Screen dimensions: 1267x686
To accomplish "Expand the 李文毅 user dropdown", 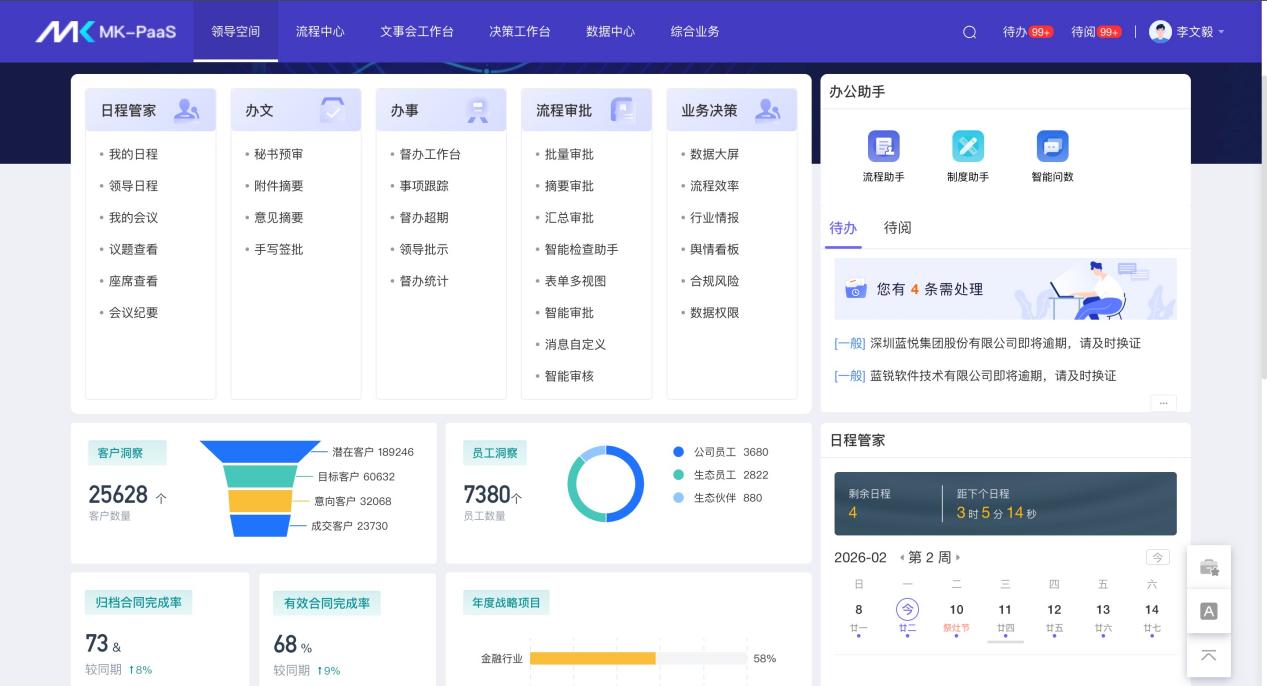I will [1221, 32].
